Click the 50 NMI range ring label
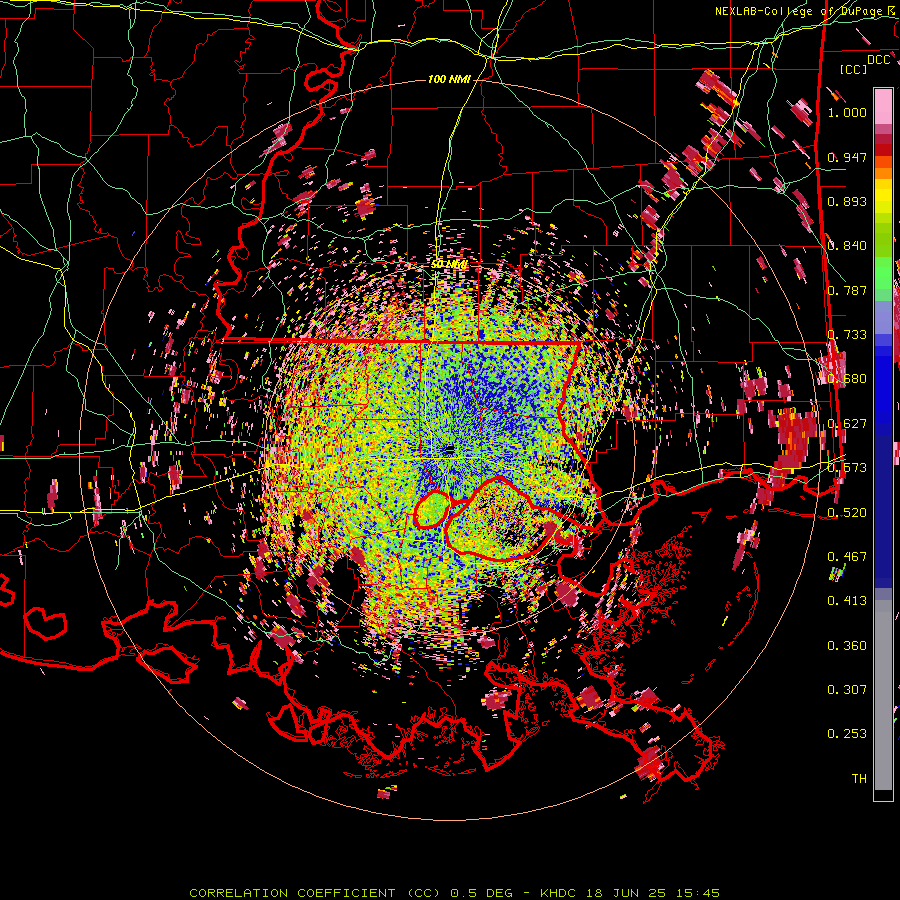The height and width of the screenshot is (900, 900). pos(449,265)
